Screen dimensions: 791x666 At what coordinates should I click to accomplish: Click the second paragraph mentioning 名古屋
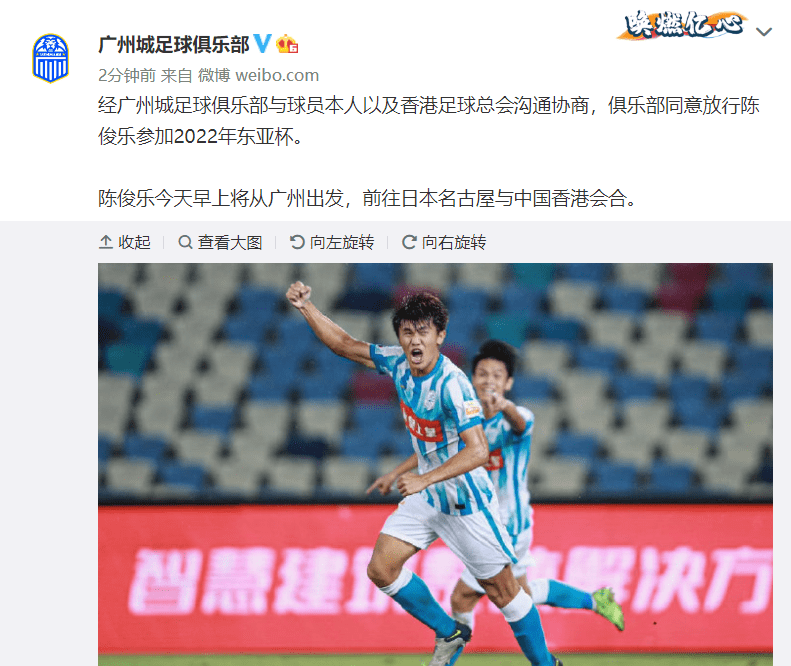pyautogui.click(x=367, y=198)
